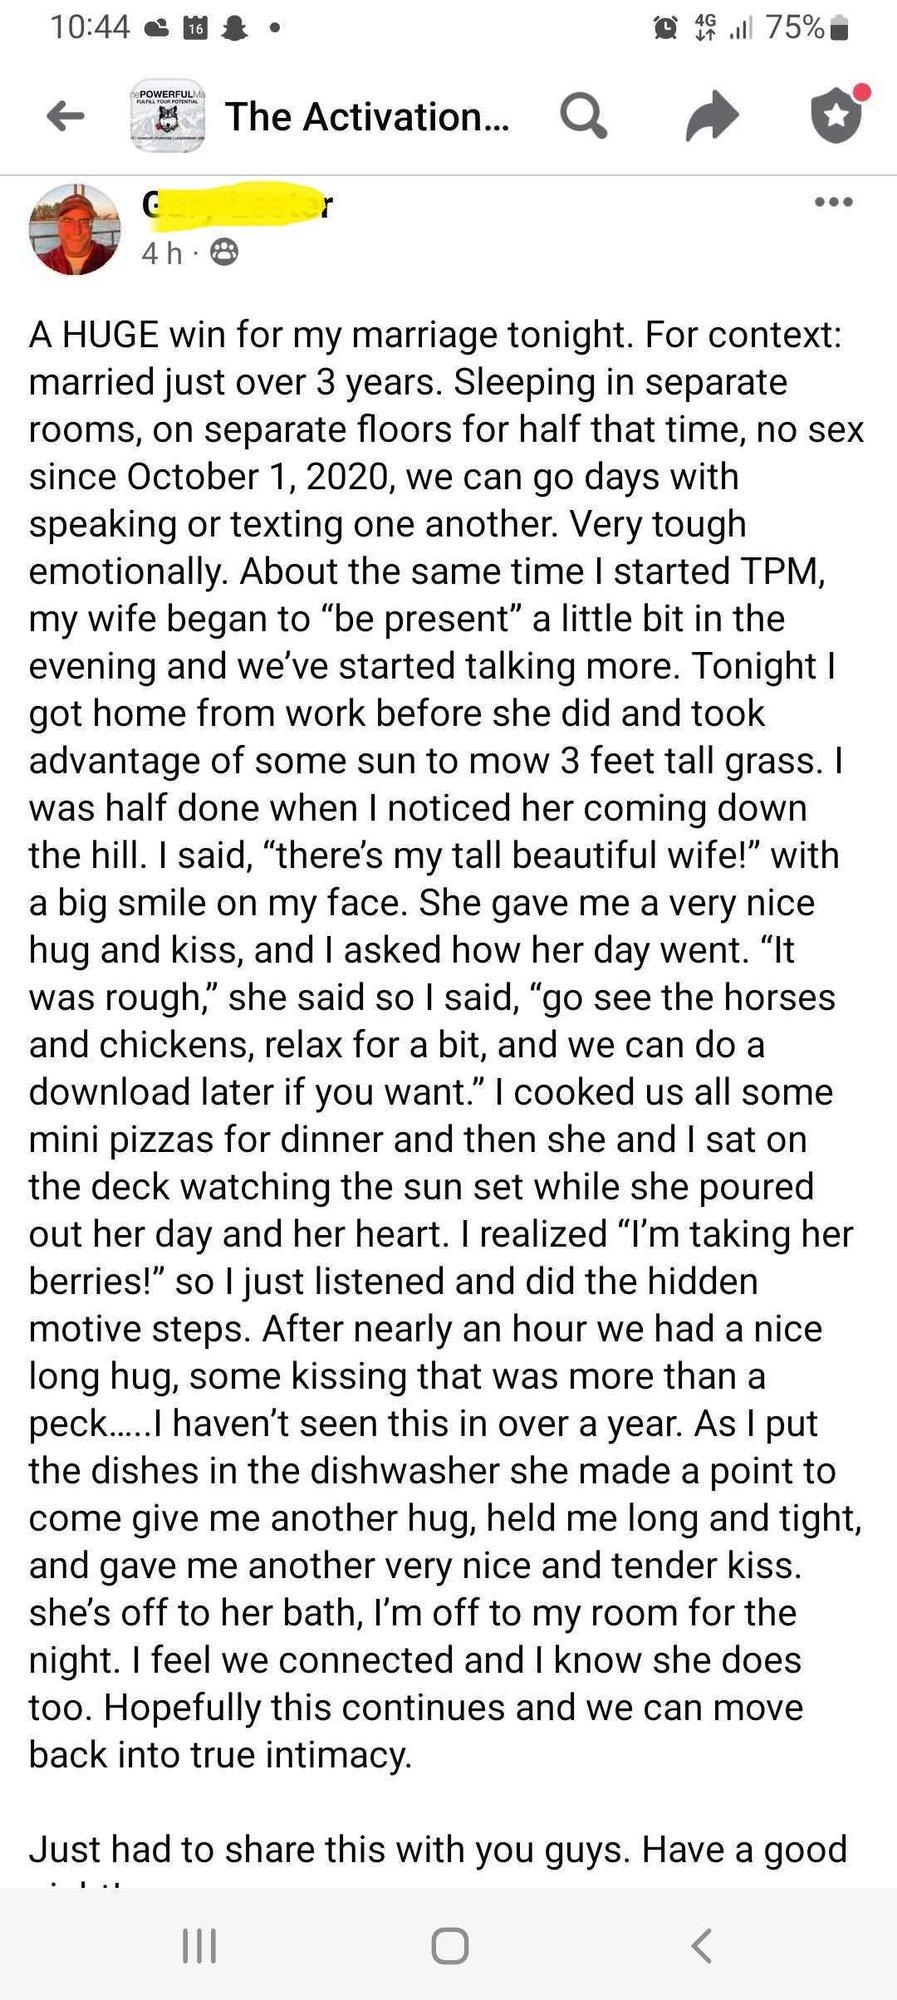Tap the 75% battery indicator
This screenshot has height=2000, width=897.
(x=806, y=28)
